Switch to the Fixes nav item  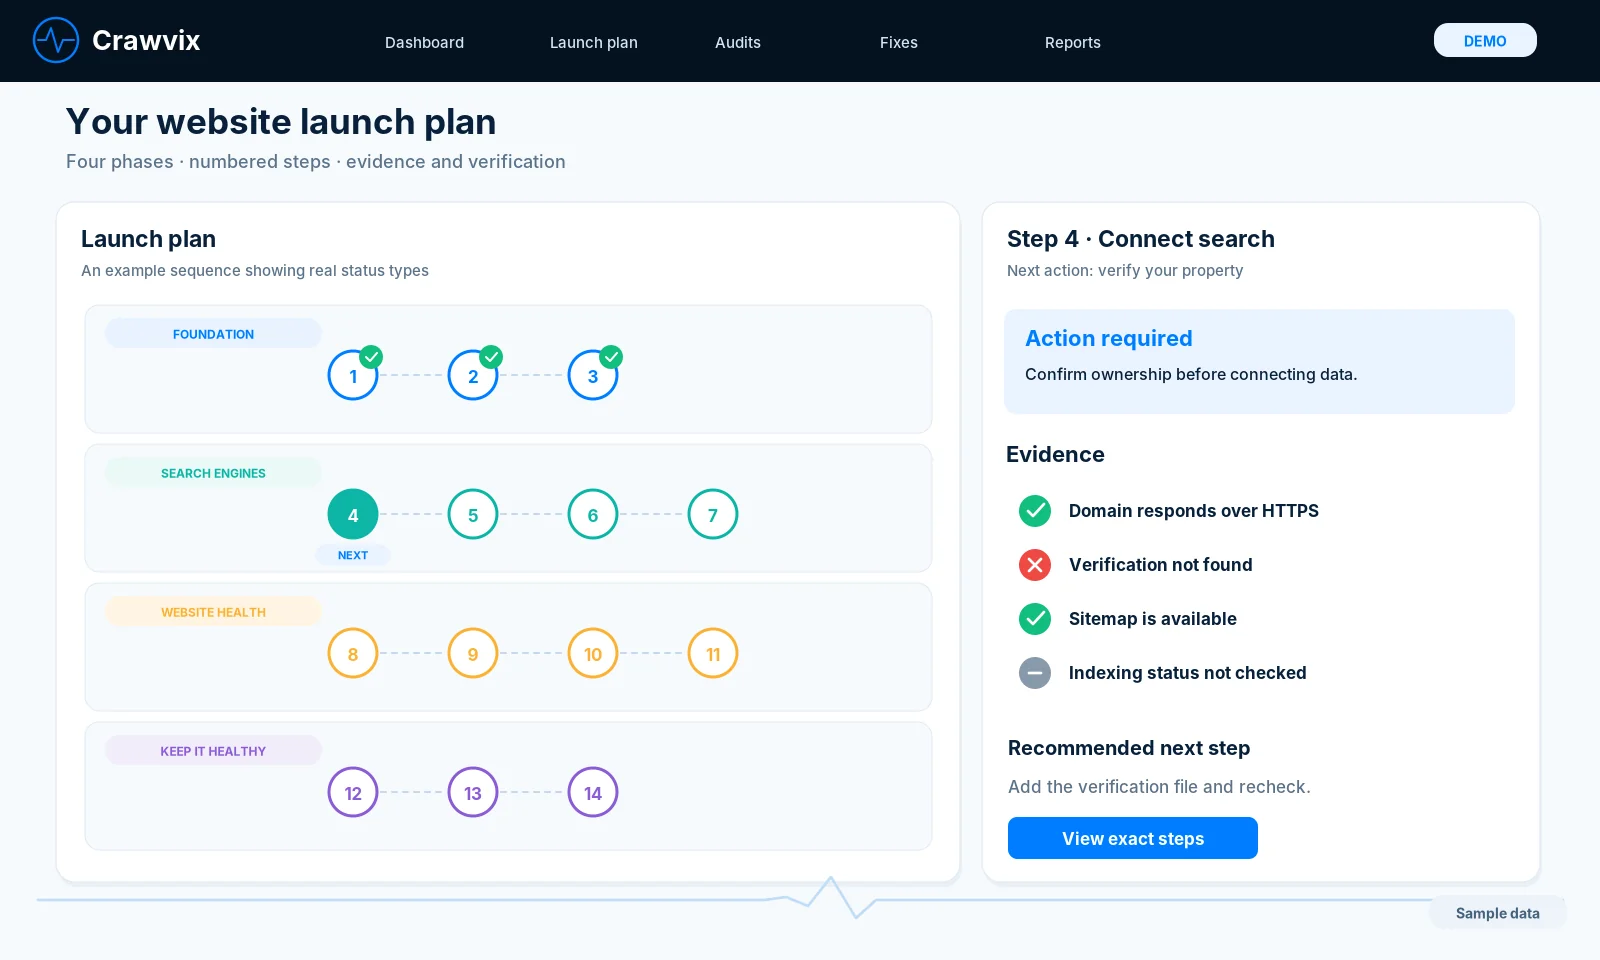(899, 42)
